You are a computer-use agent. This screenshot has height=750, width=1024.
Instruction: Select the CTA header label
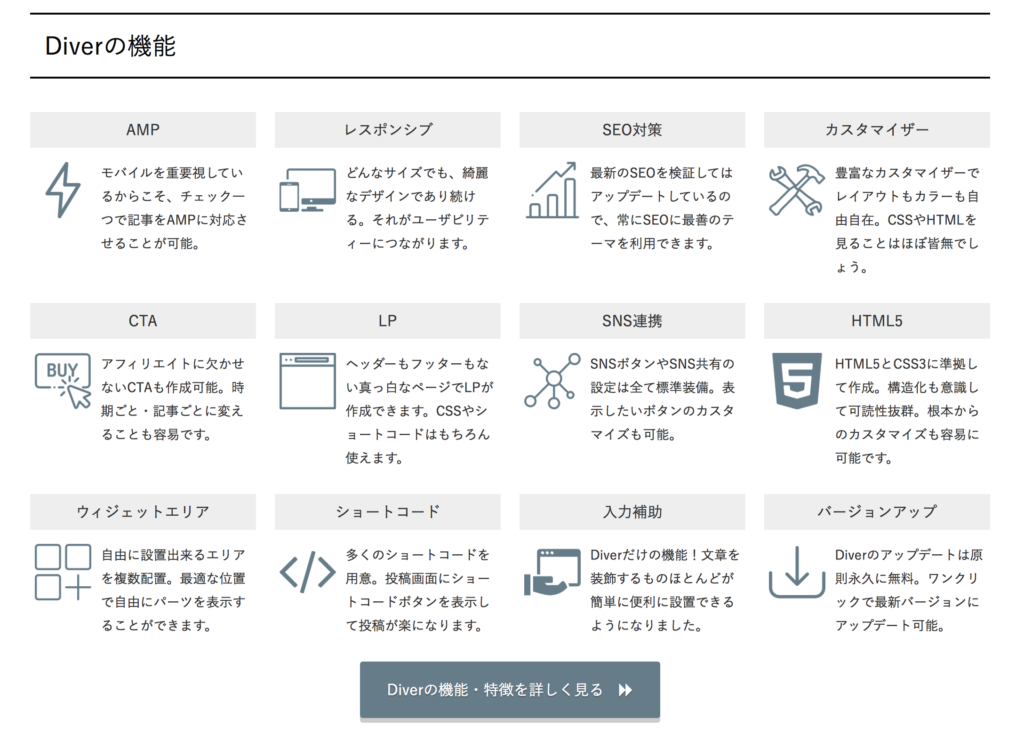[143, 321]
